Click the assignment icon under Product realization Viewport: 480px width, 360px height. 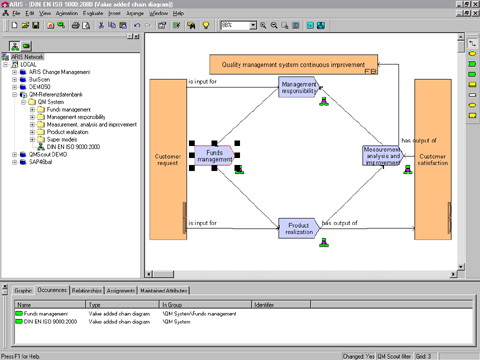coord(324,242)
